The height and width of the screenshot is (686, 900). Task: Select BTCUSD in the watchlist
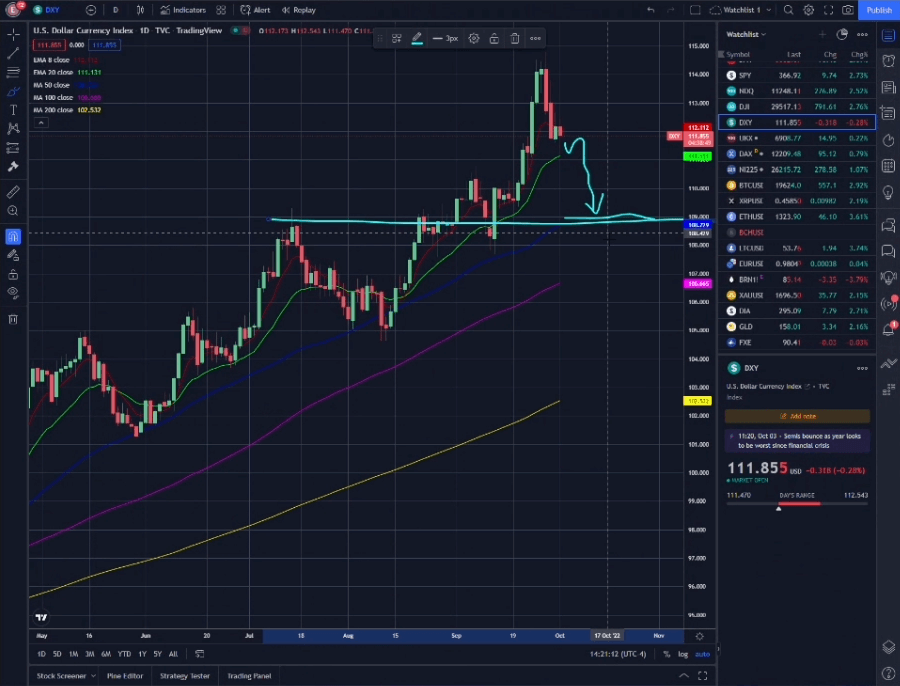(797, 185)
